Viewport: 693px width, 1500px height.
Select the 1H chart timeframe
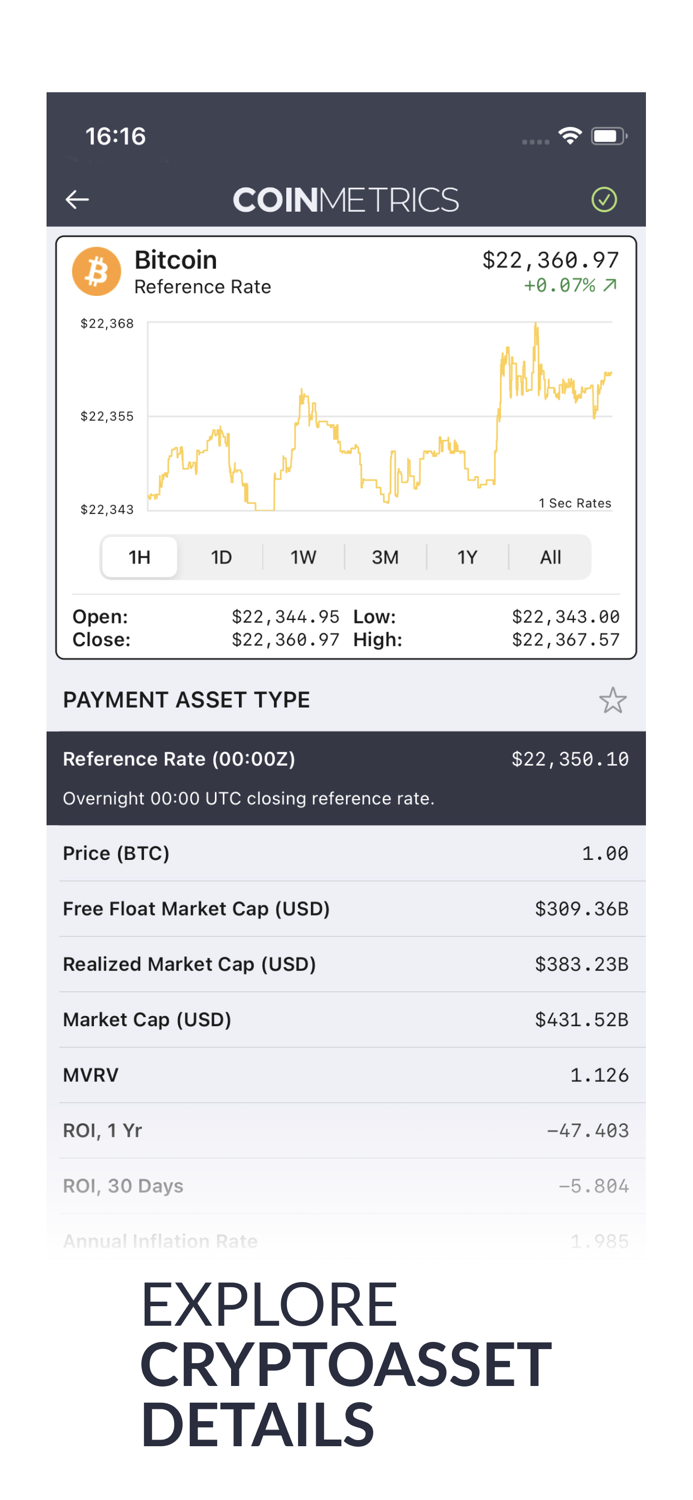point(139,557)
